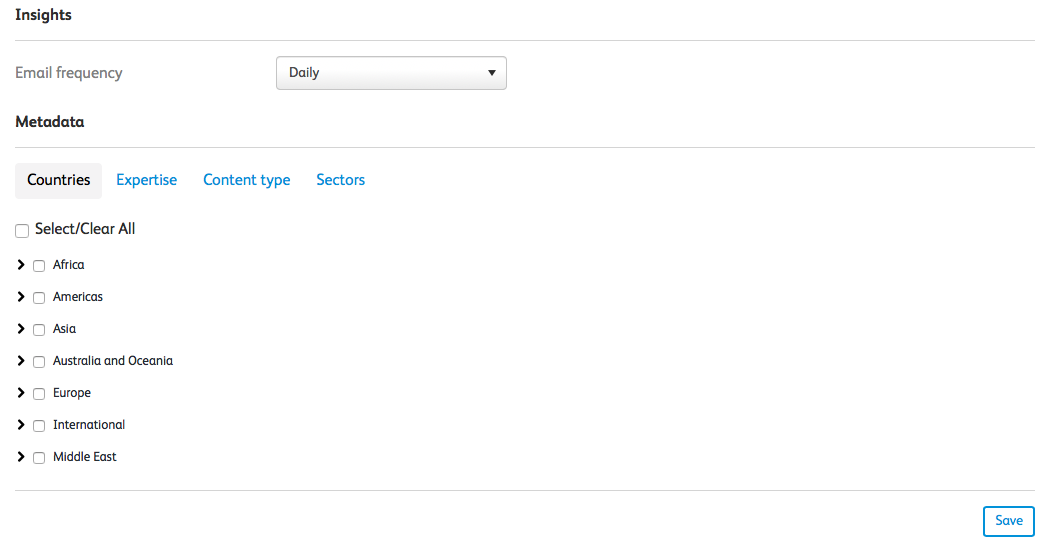Check the Africa checkbox

(x=39, y=266)
